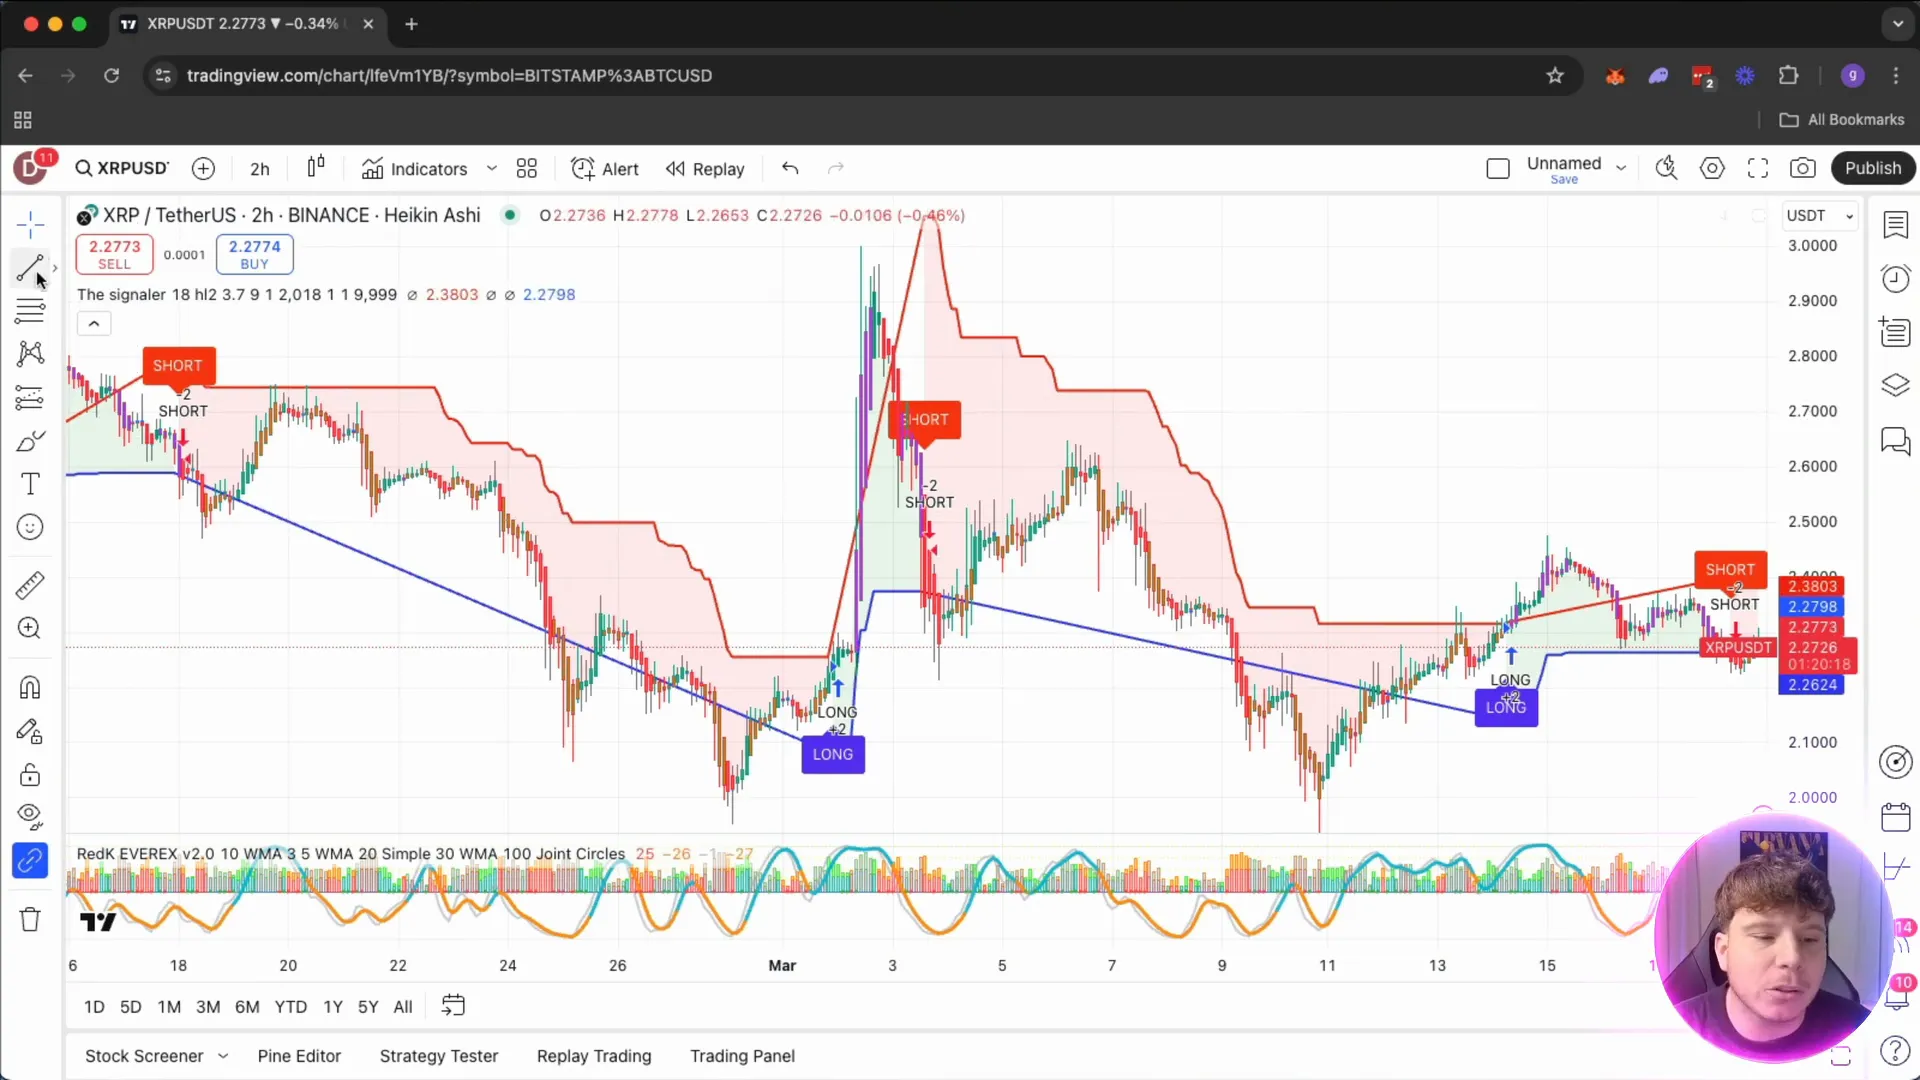Bookmark this page with star icon

click(x=1555, y=75)
